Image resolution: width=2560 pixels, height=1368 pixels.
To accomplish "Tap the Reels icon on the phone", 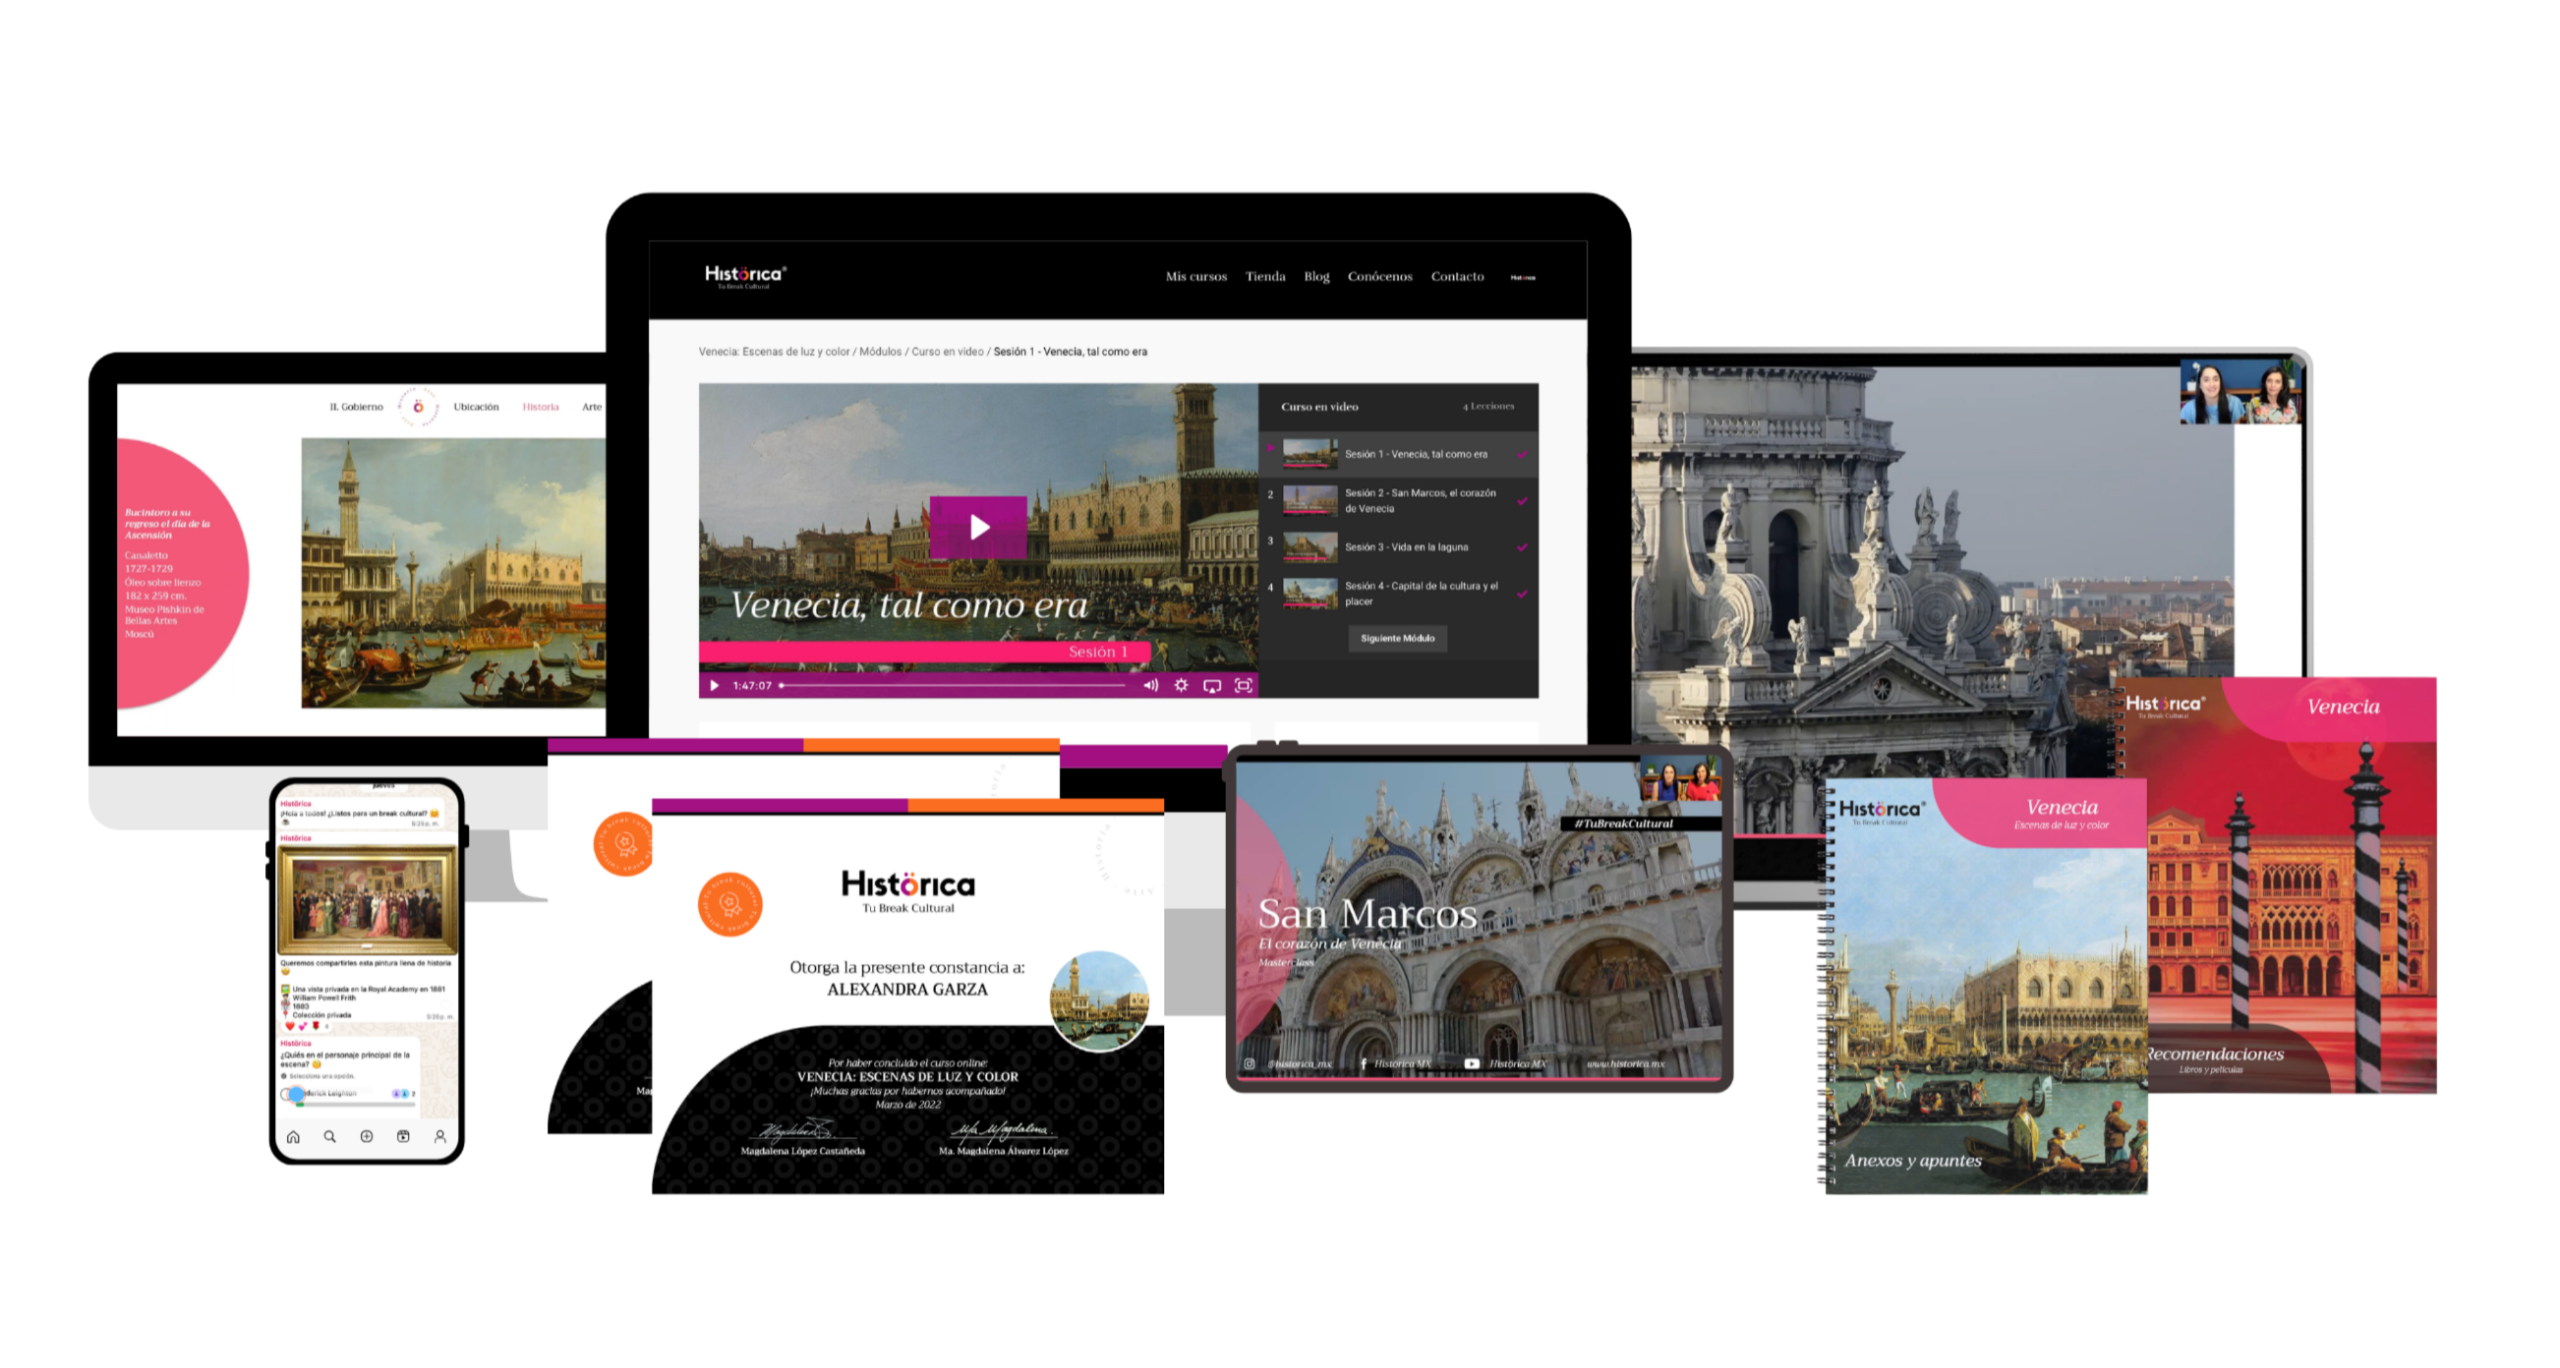I will coord(403,1137).
